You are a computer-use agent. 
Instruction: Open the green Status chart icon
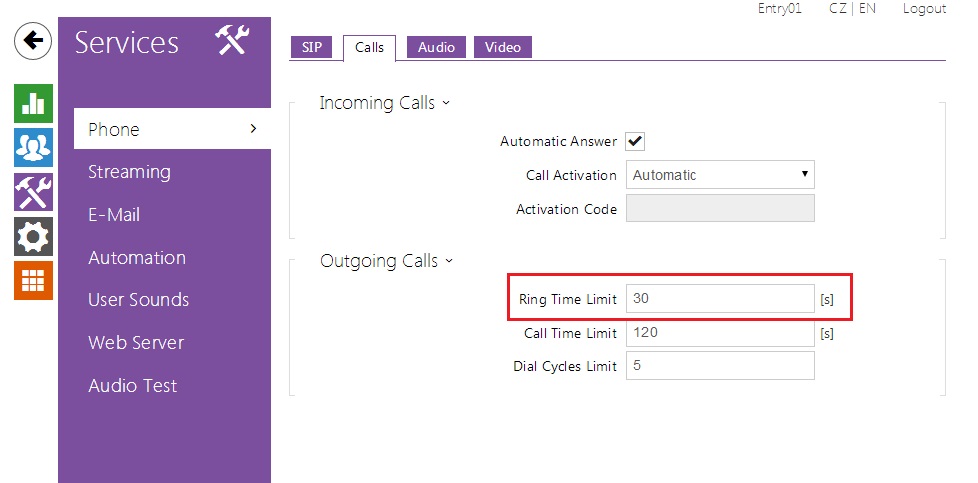pyautogui.click(x=33, y=103)
